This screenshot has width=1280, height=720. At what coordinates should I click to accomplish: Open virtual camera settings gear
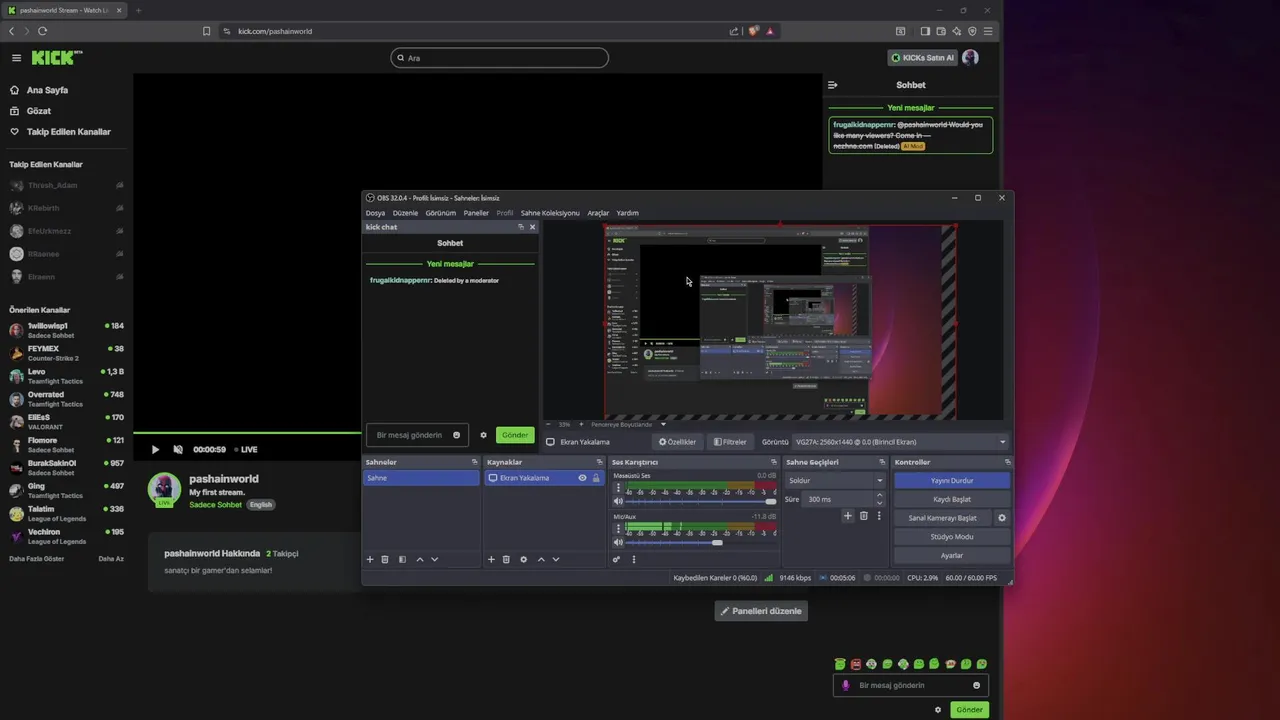[1002, 518]
